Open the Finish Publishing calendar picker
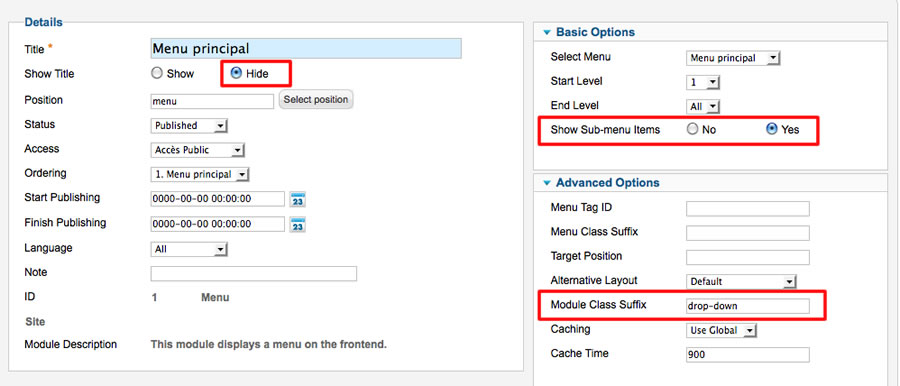Image resolution: width=900 pixels, height=386 pixels. click(297, 224)
